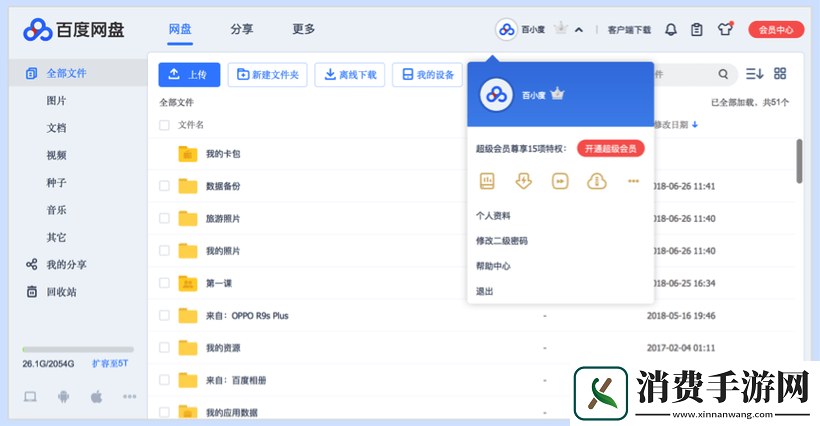Click the 开通超级会员 button
The image size is (820, 426).
[611, 148]
